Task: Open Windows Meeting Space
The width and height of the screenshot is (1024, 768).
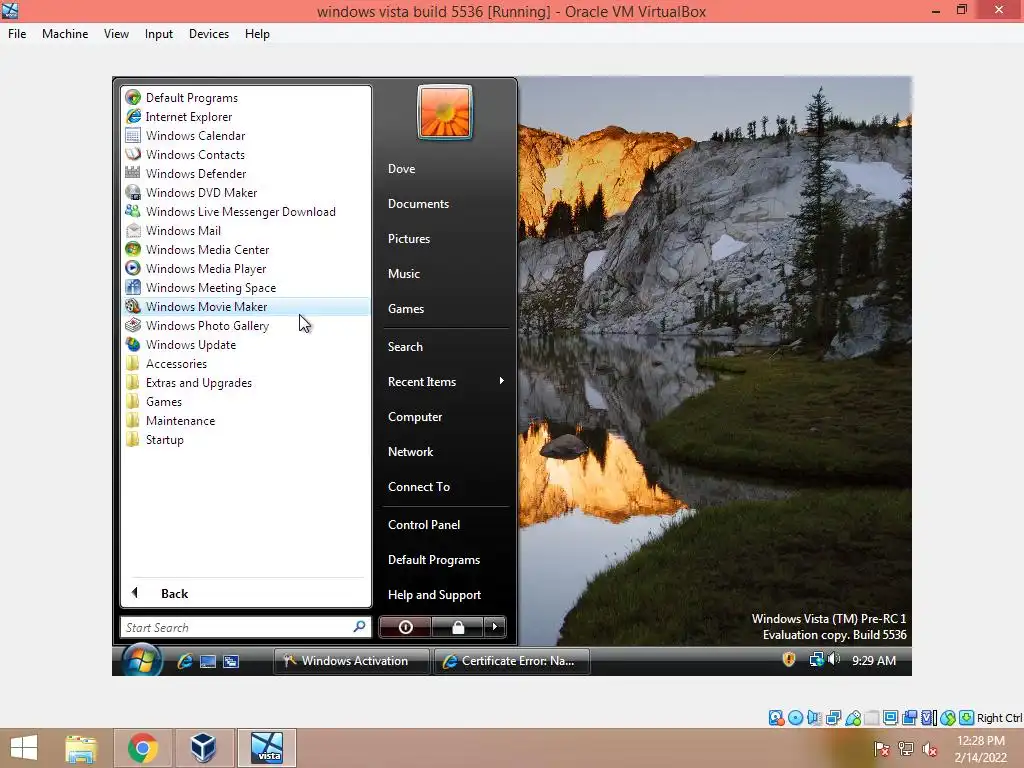Action: pyautogui.click(x=246, y=287)
